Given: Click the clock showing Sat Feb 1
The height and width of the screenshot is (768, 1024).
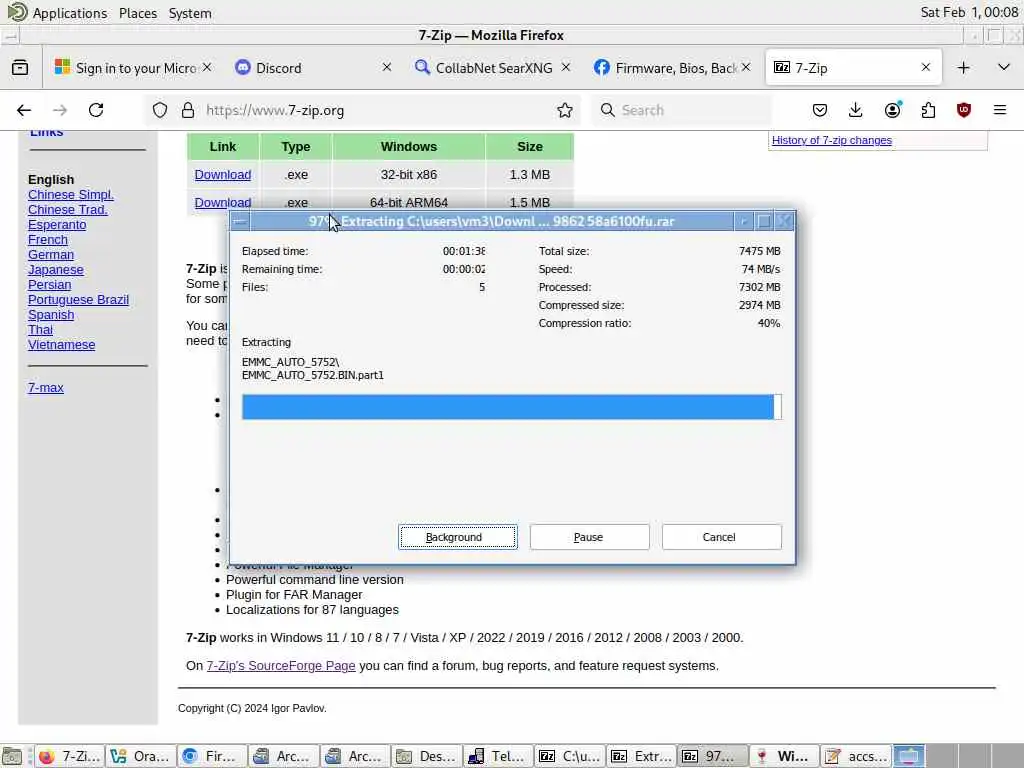Looking at the screenshot, I should click(969, 12).
